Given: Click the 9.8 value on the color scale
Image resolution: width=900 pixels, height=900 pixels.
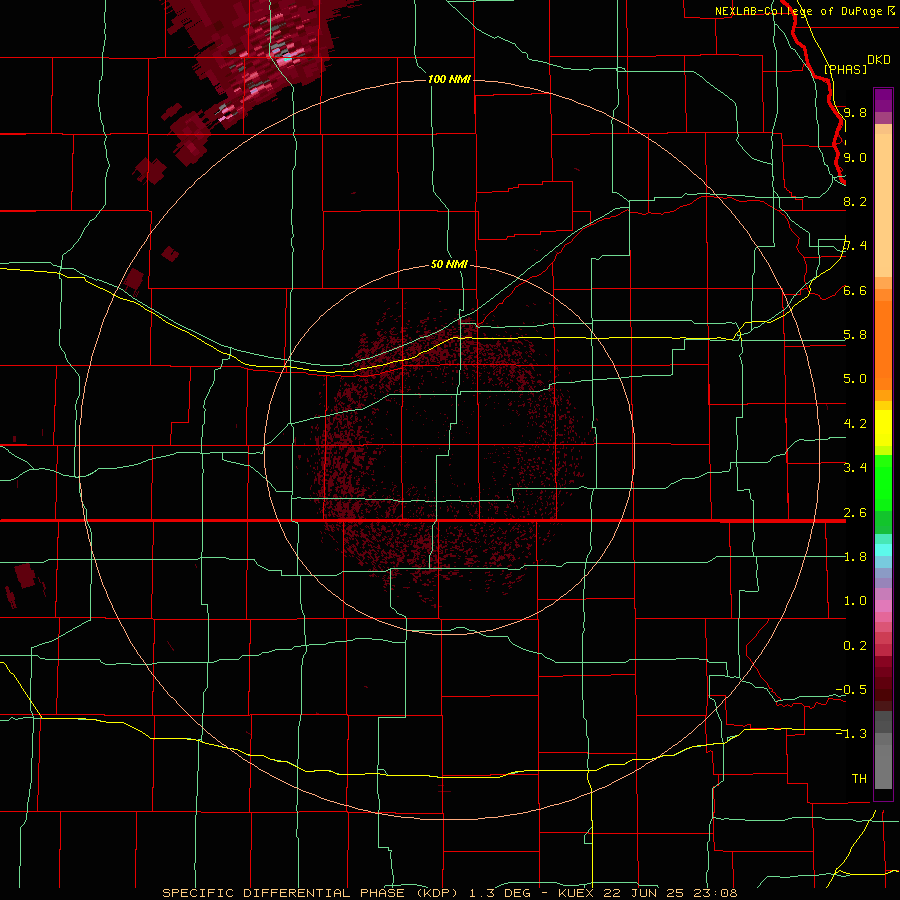Looking at the screenshot, I should (855, 112).
